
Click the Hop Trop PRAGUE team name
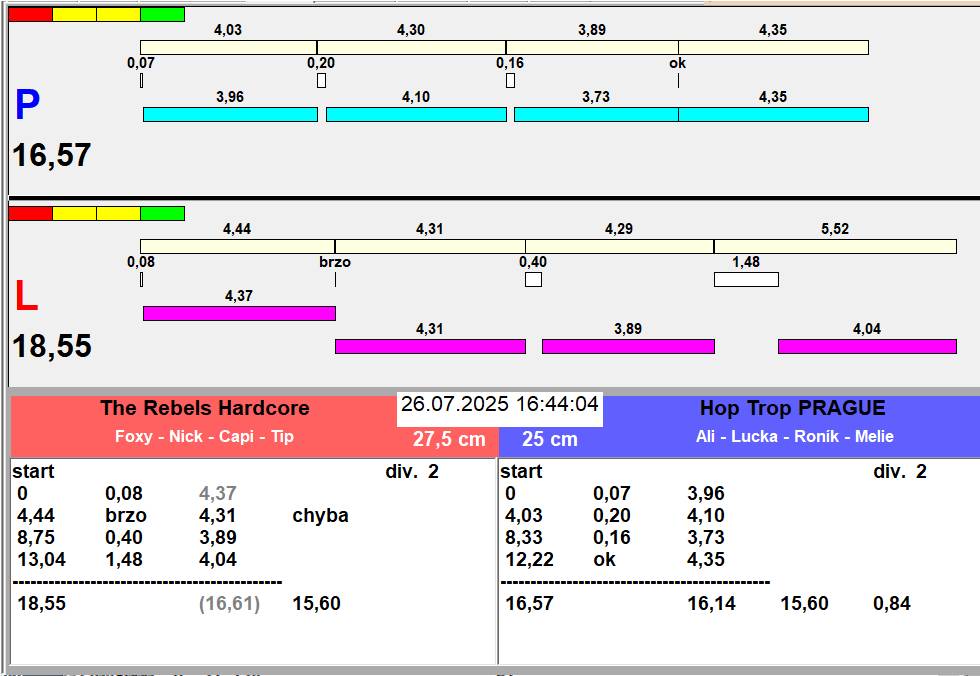(x=792, y=408)
